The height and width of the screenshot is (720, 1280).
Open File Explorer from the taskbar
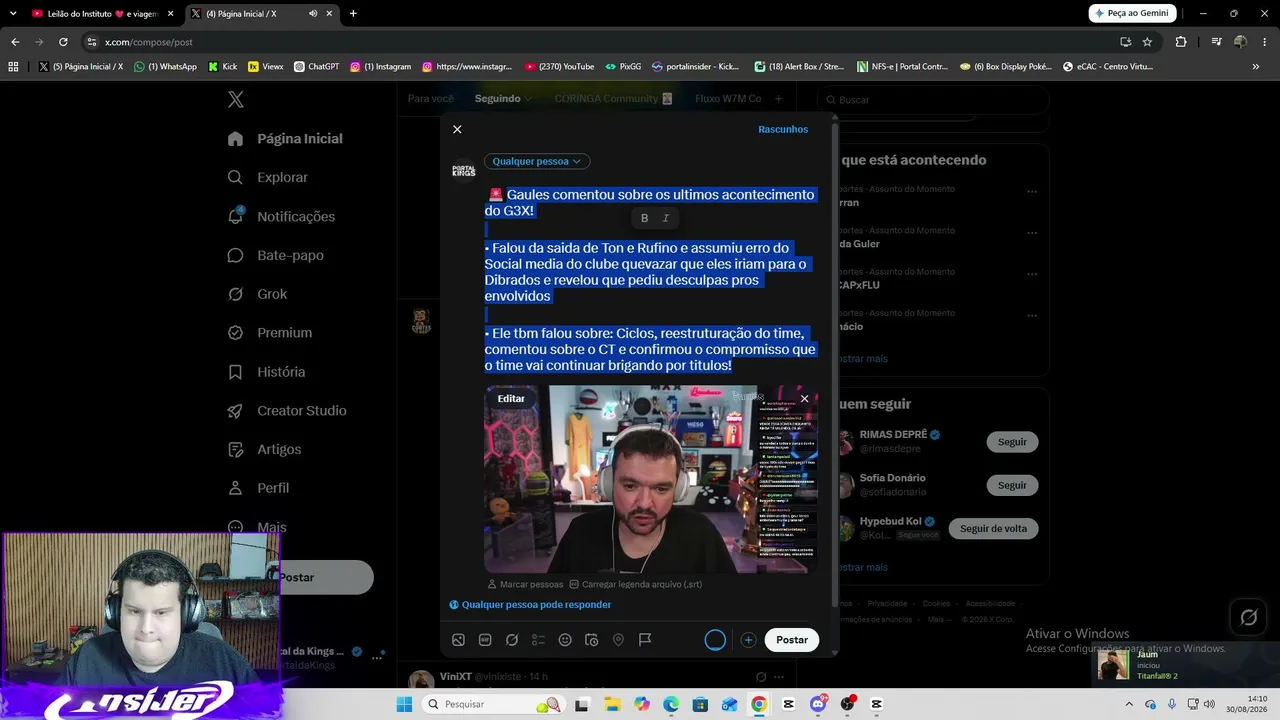click(611, 704)
